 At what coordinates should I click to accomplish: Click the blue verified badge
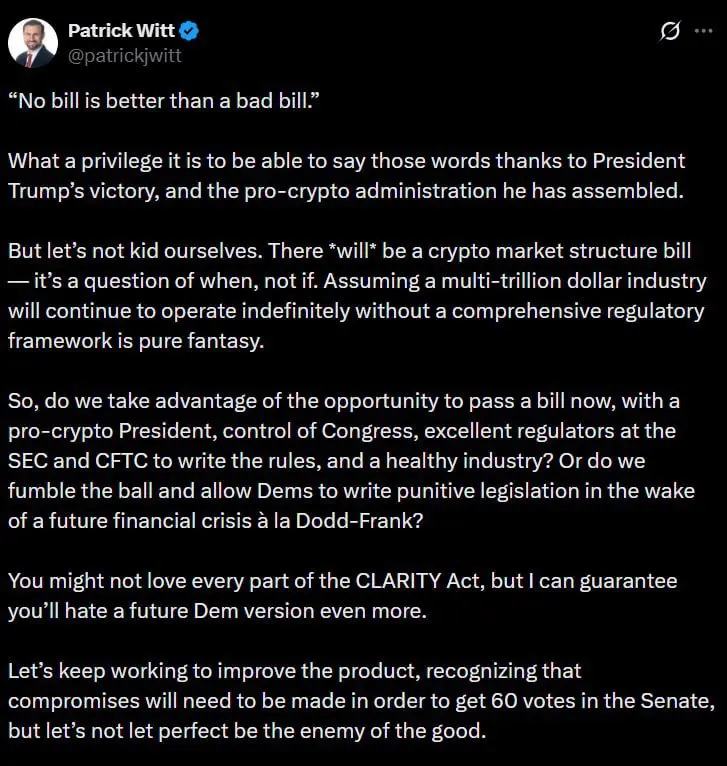tap(189, 31)
